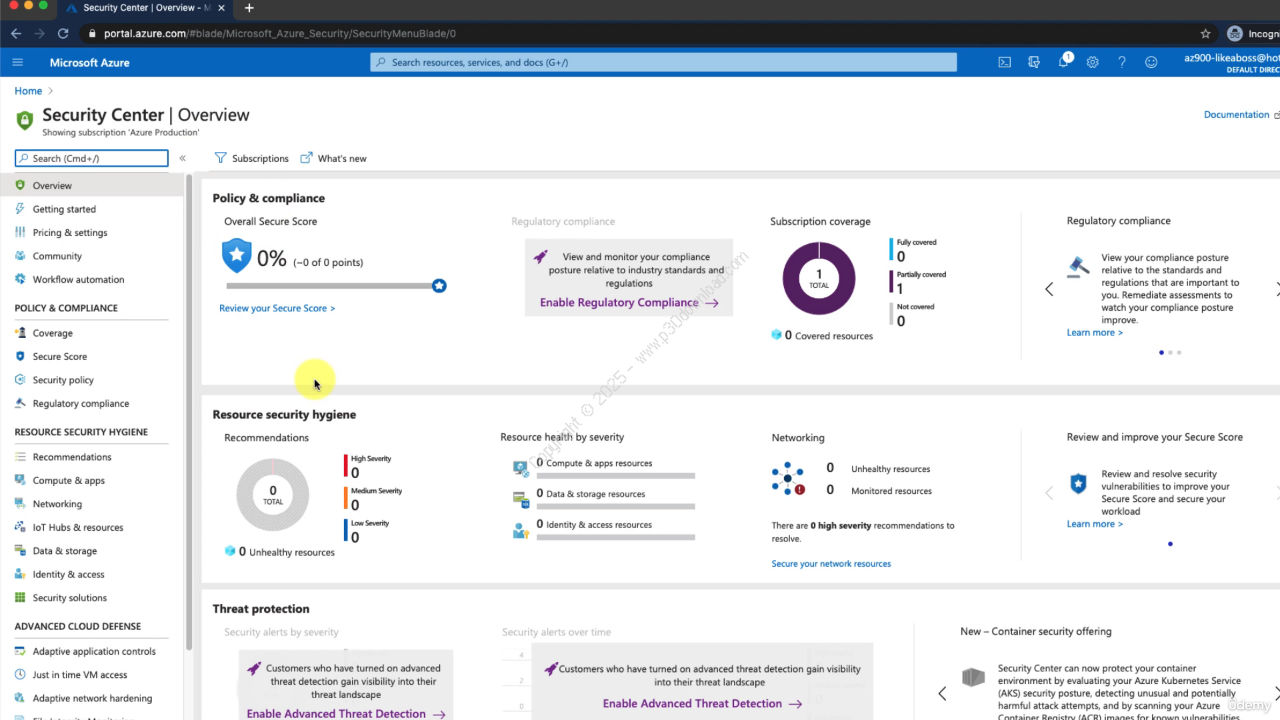Click the sidebar vertical scrollbar
1280x720 pixels.
pos(188,412)
